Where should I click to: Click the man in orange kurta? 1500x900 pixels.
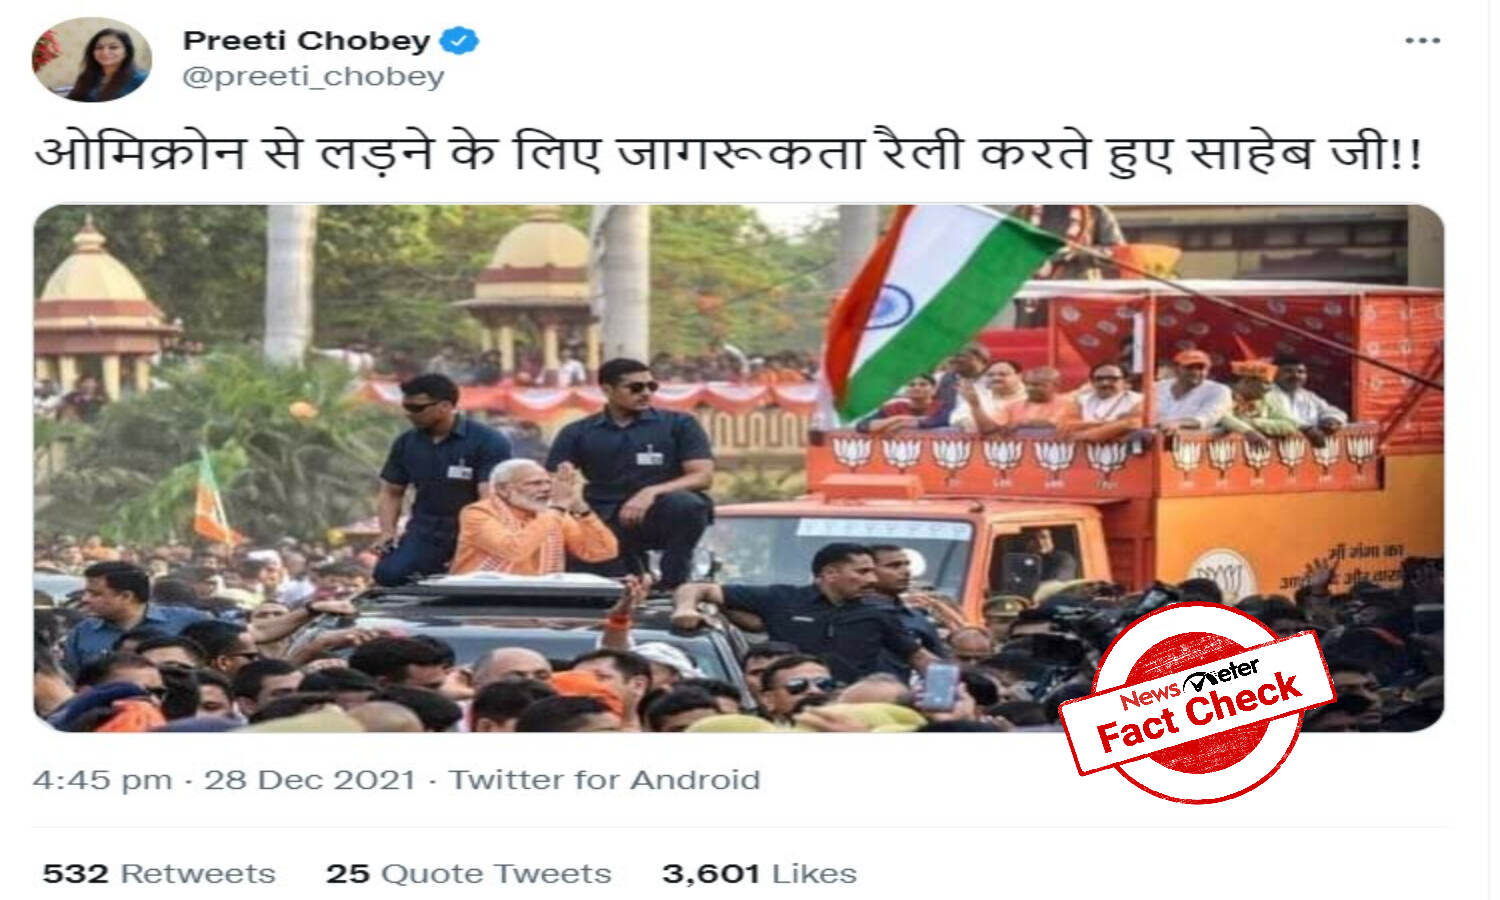(535, 520)
